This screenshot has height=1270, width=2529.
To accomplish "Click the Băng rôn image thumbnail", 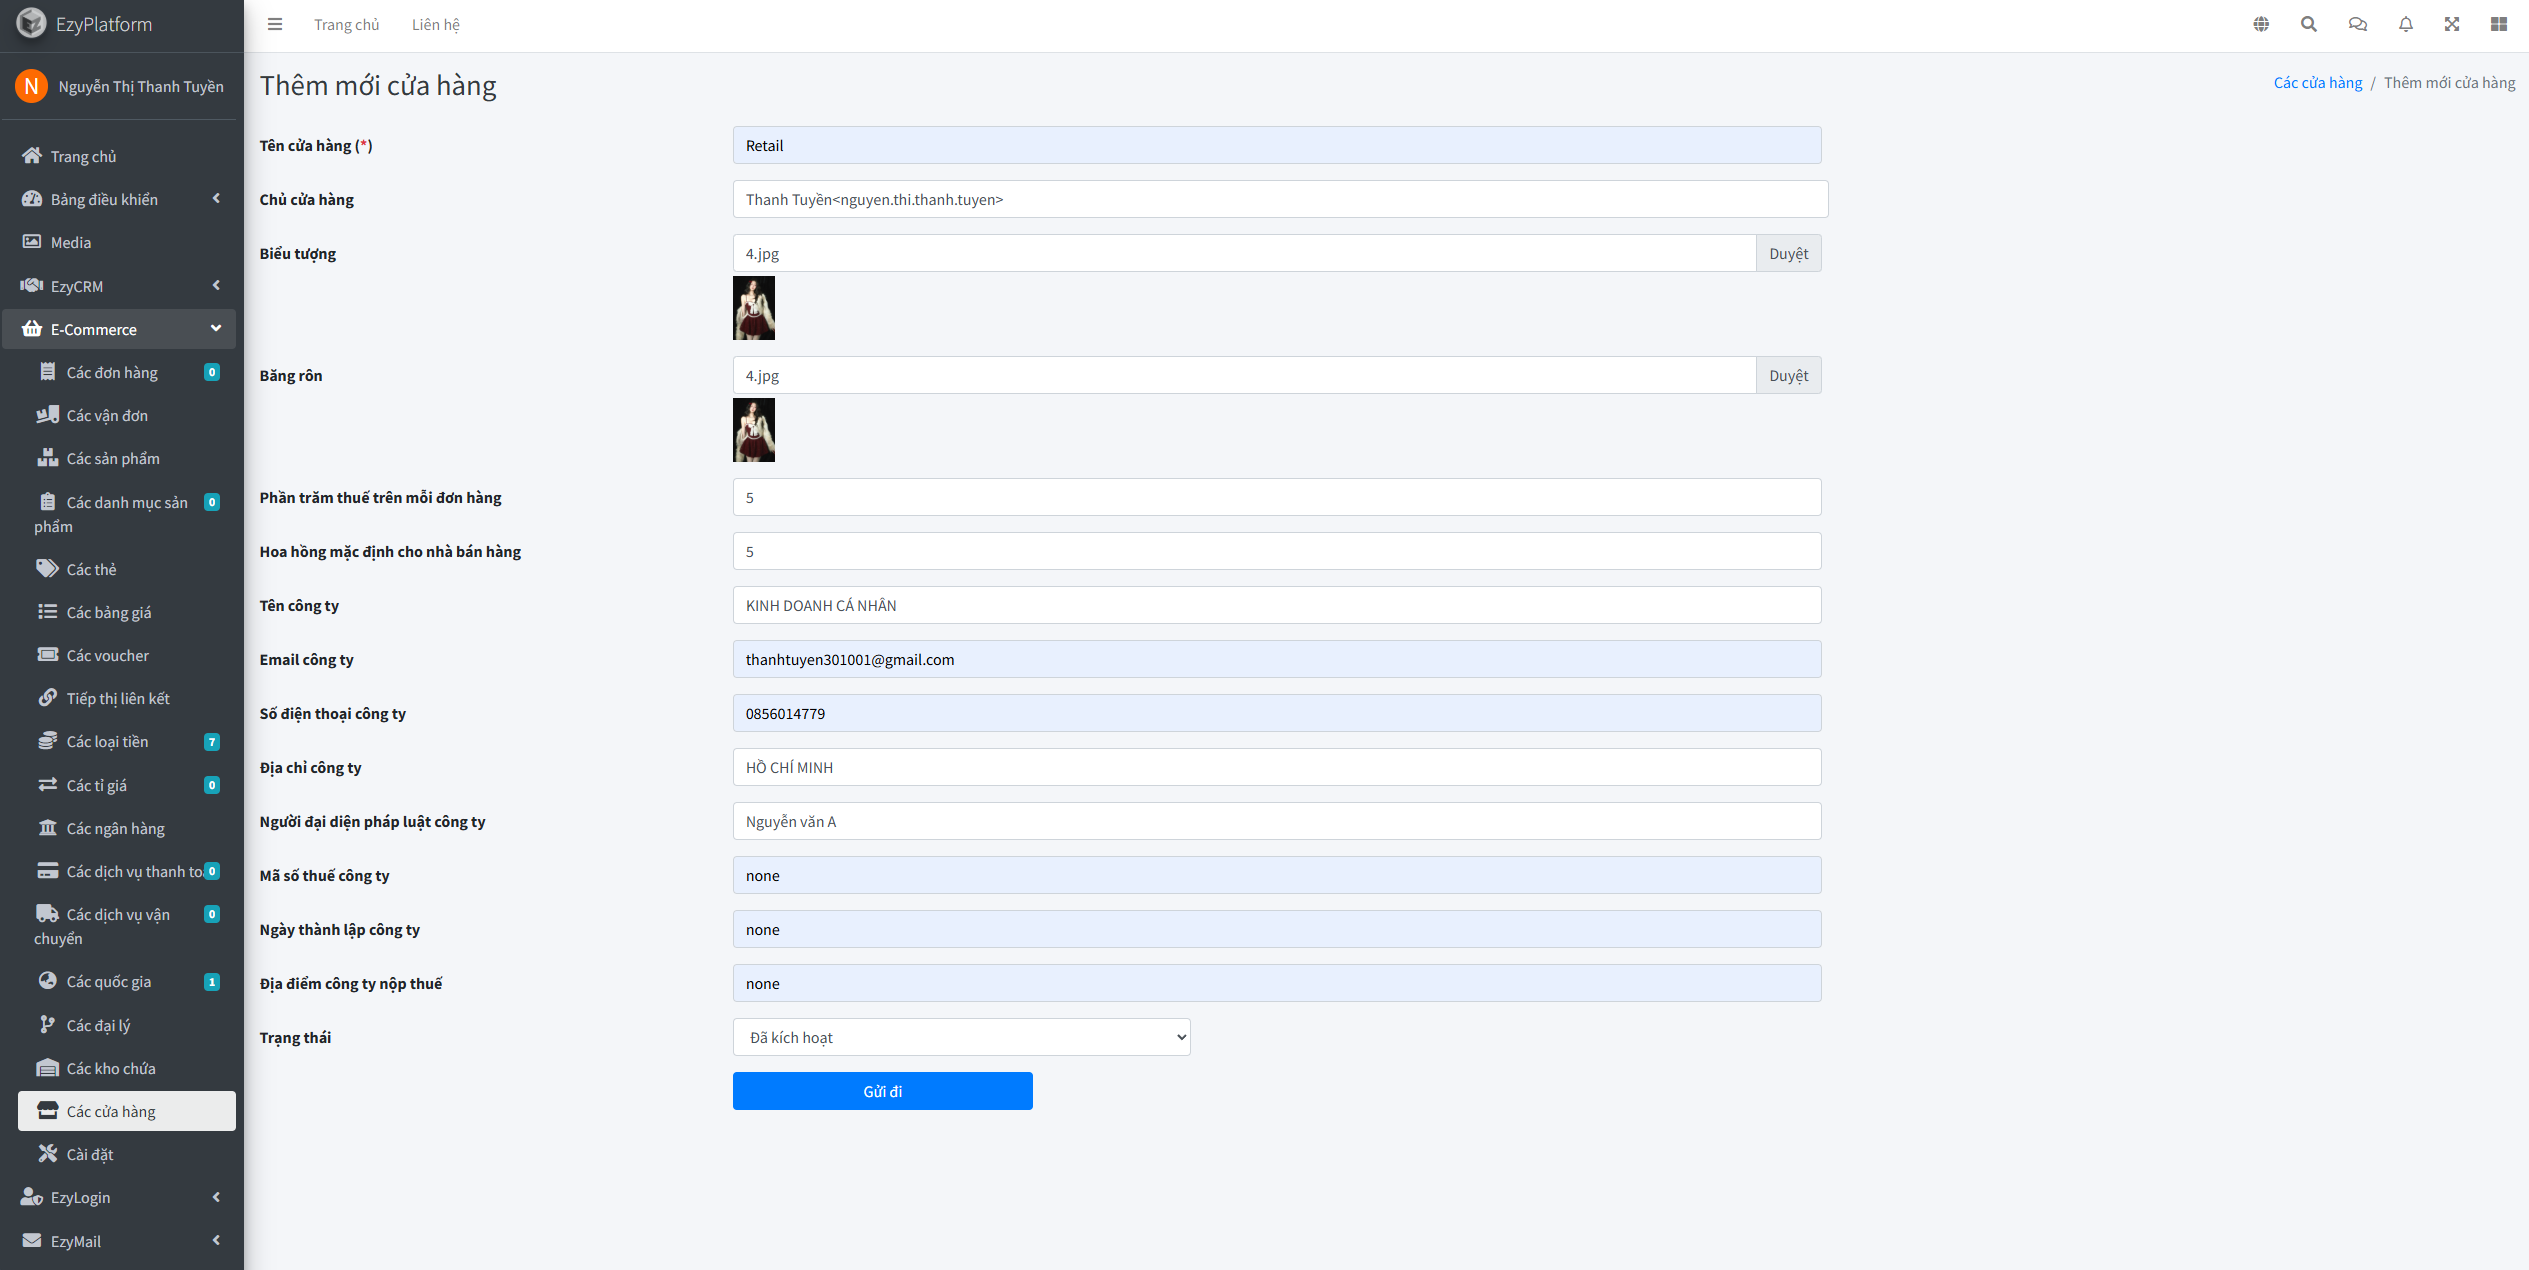I will tap(754, 430).
